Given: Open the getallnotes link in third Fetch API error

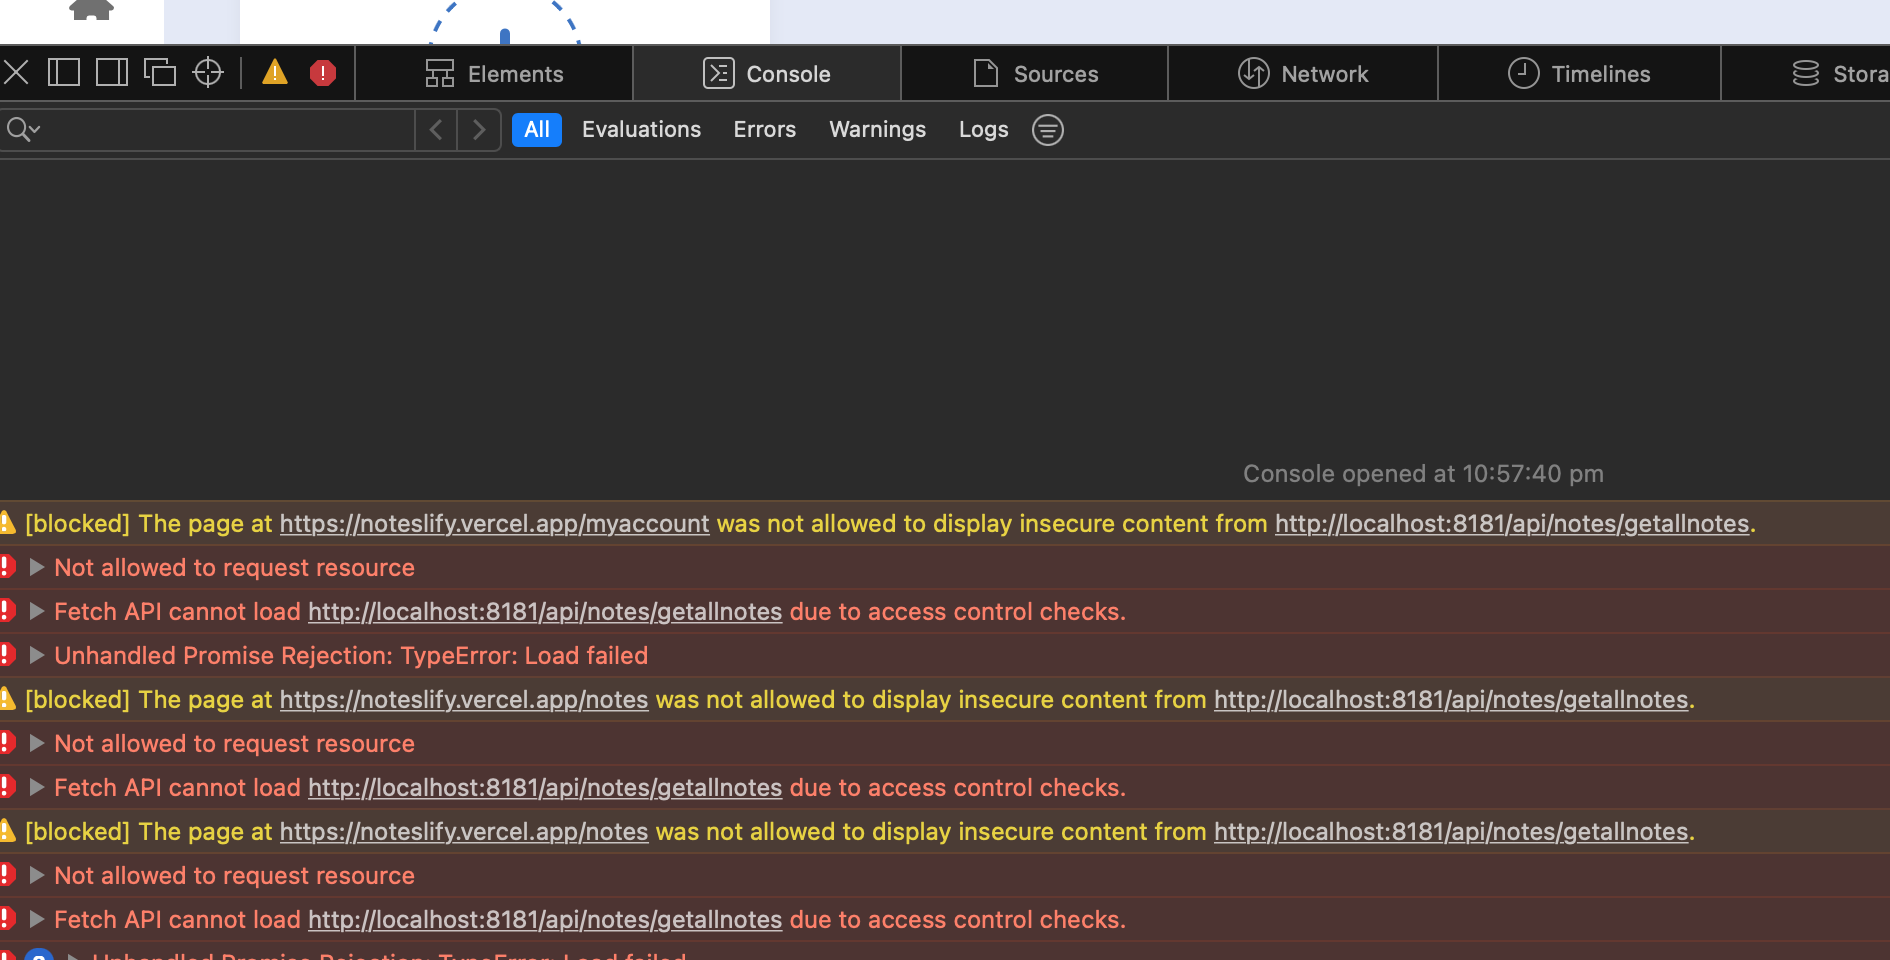Looking at the screenshot, I should [x=545, y=920].
